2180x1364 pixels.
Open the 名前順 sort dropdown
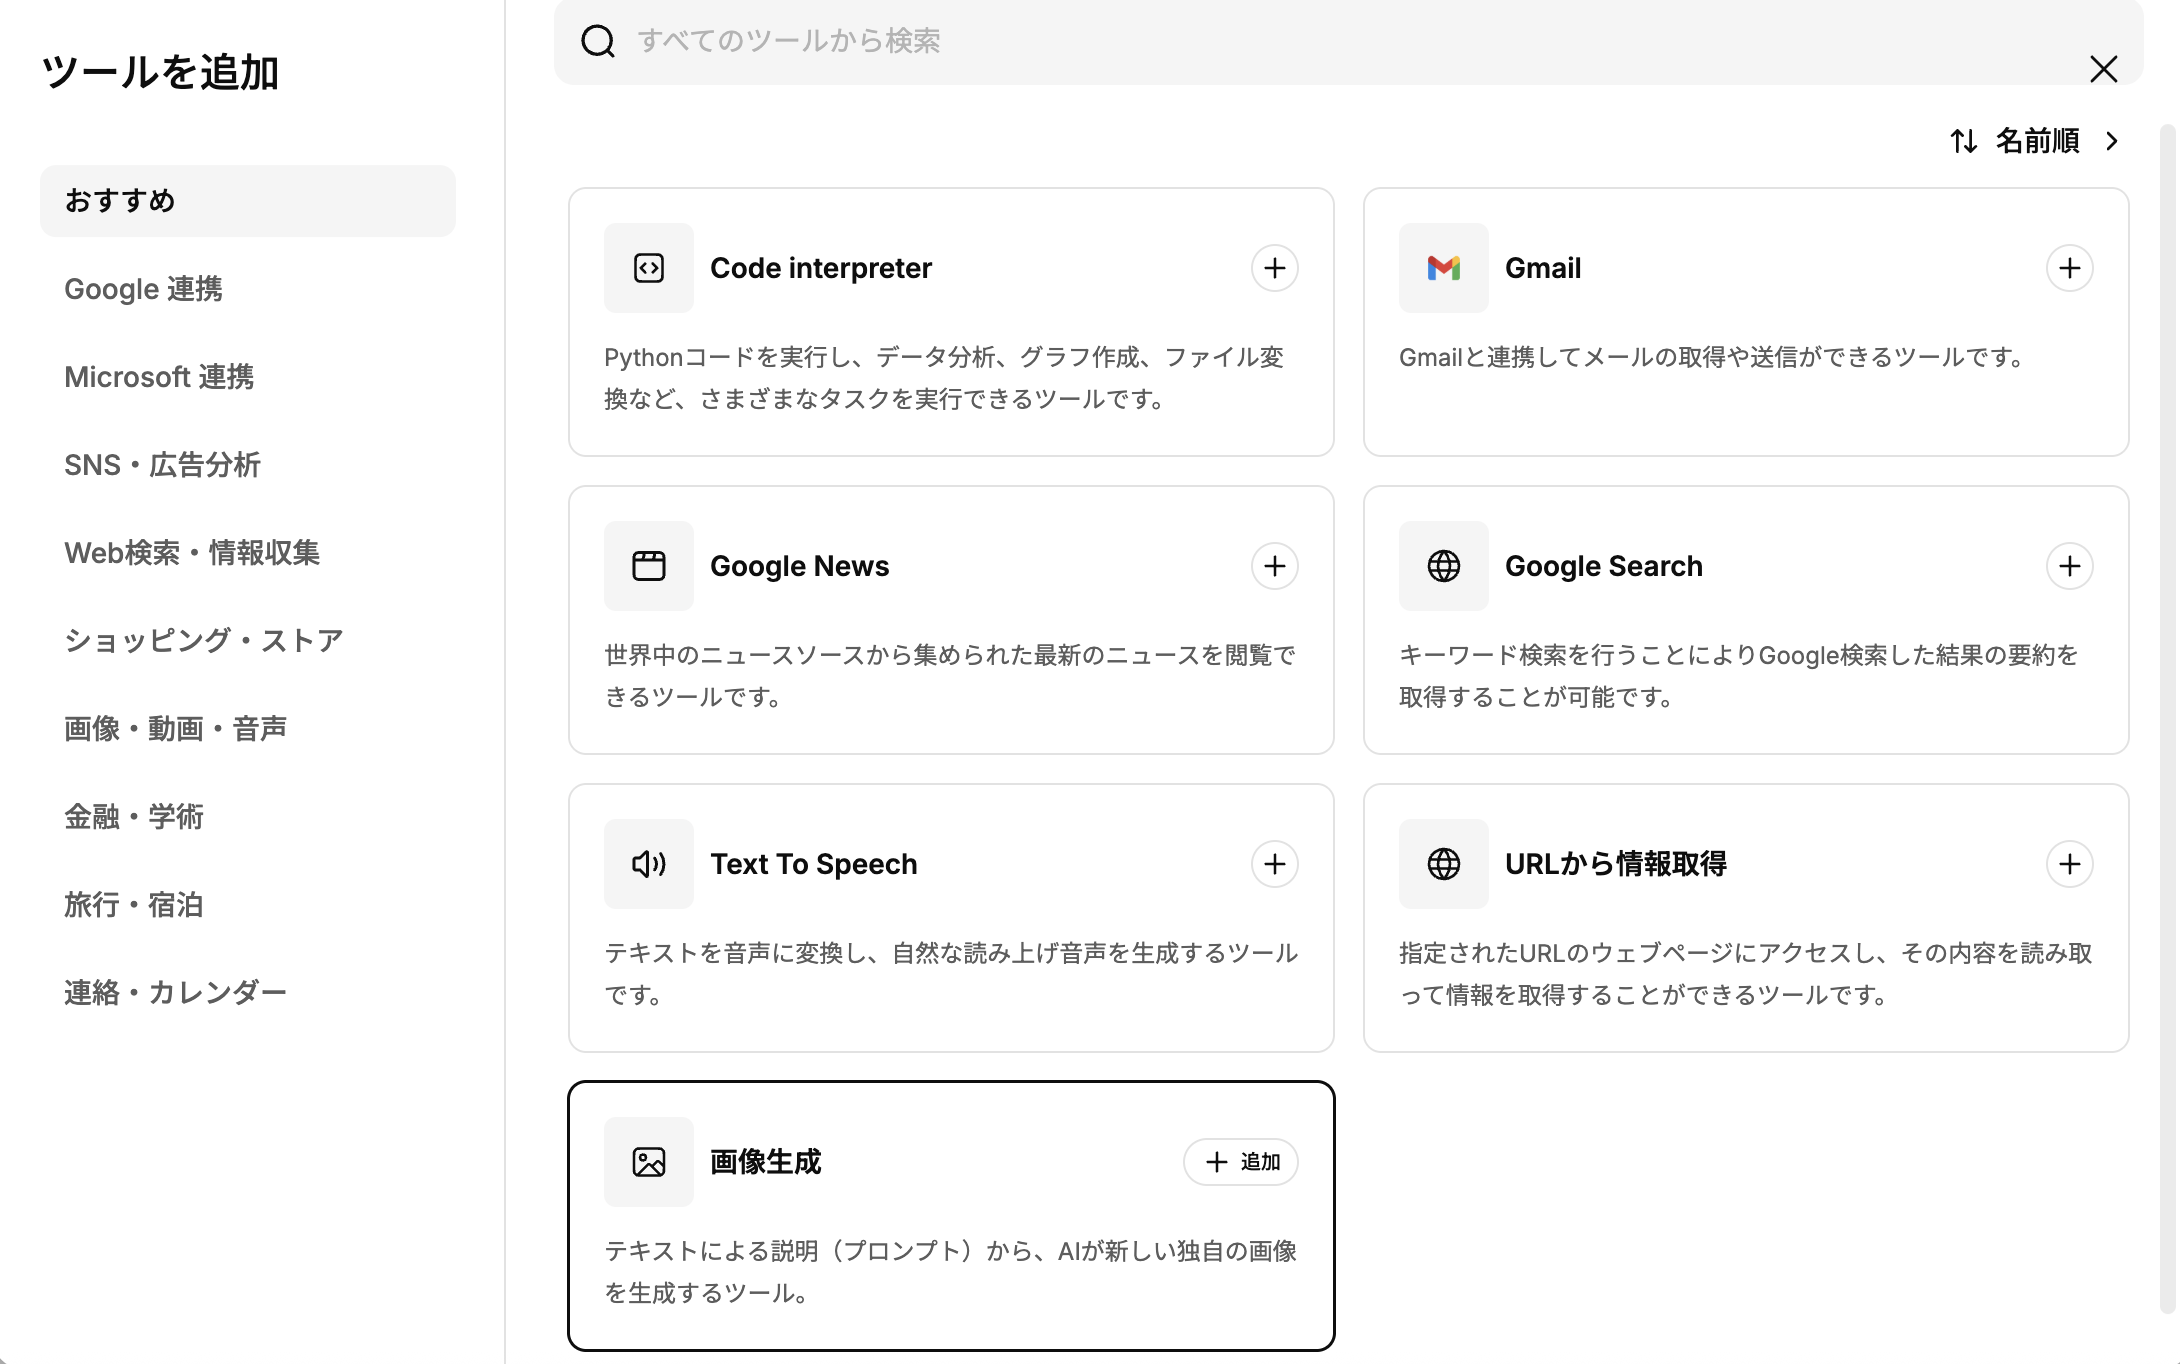coord(2037,141)
